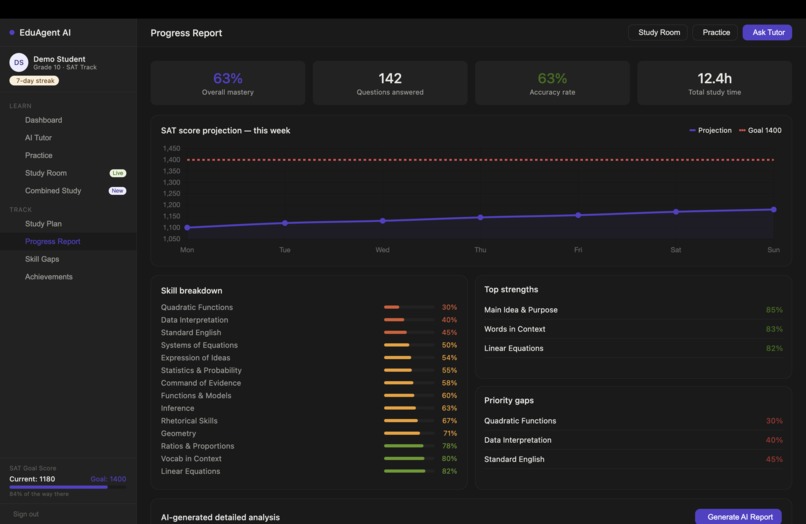Click the New badge beside Combined Study
806x524 pixels.
pyautogui.click(x=117, y=191)
